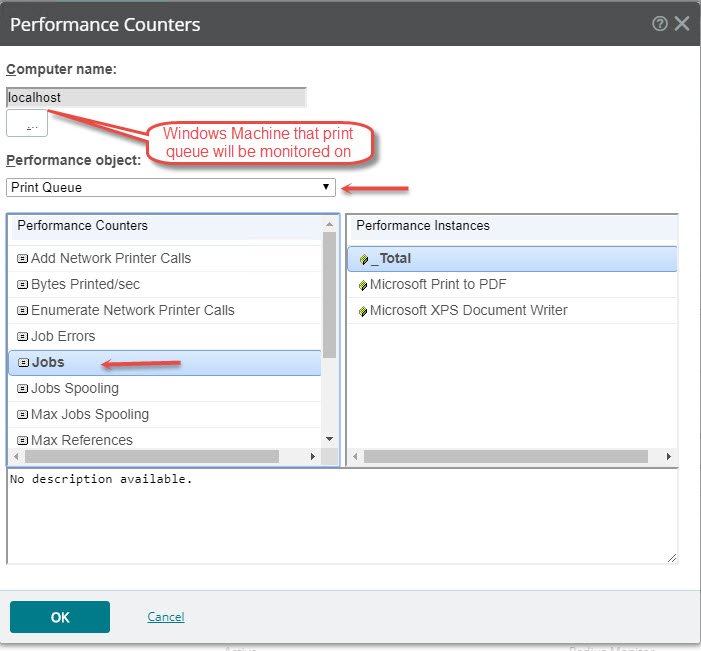Choose Enumerate Network Printer Calls counter

(x=132, y=310)
